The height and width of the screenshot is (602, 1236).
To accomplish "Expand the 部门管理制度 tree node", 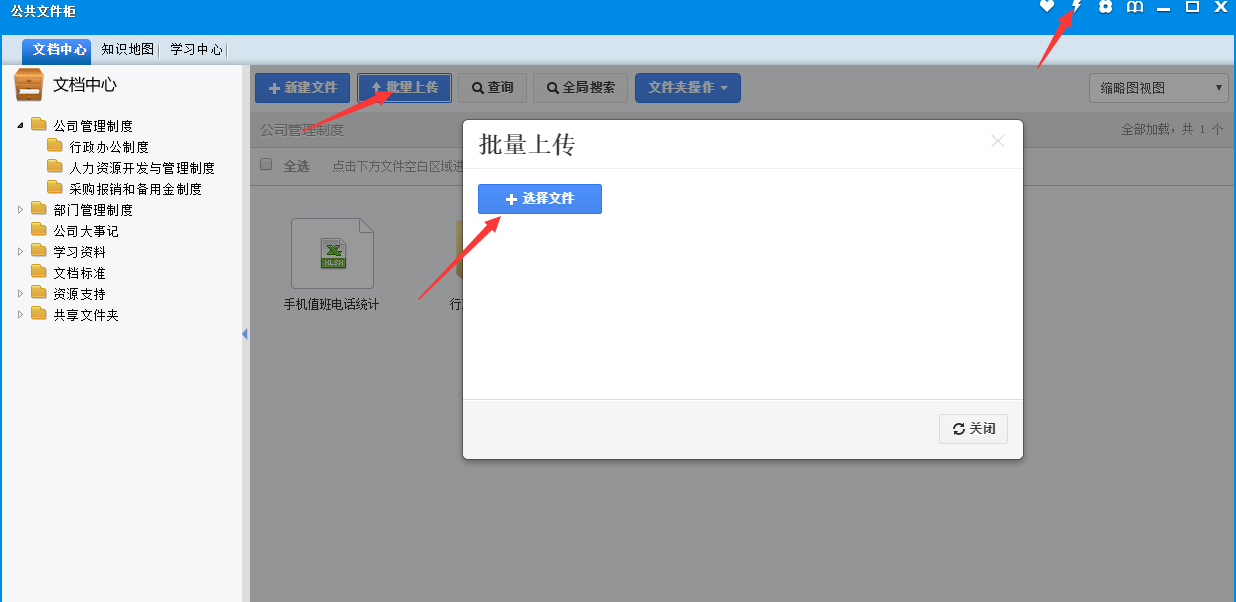I will 20,210.
